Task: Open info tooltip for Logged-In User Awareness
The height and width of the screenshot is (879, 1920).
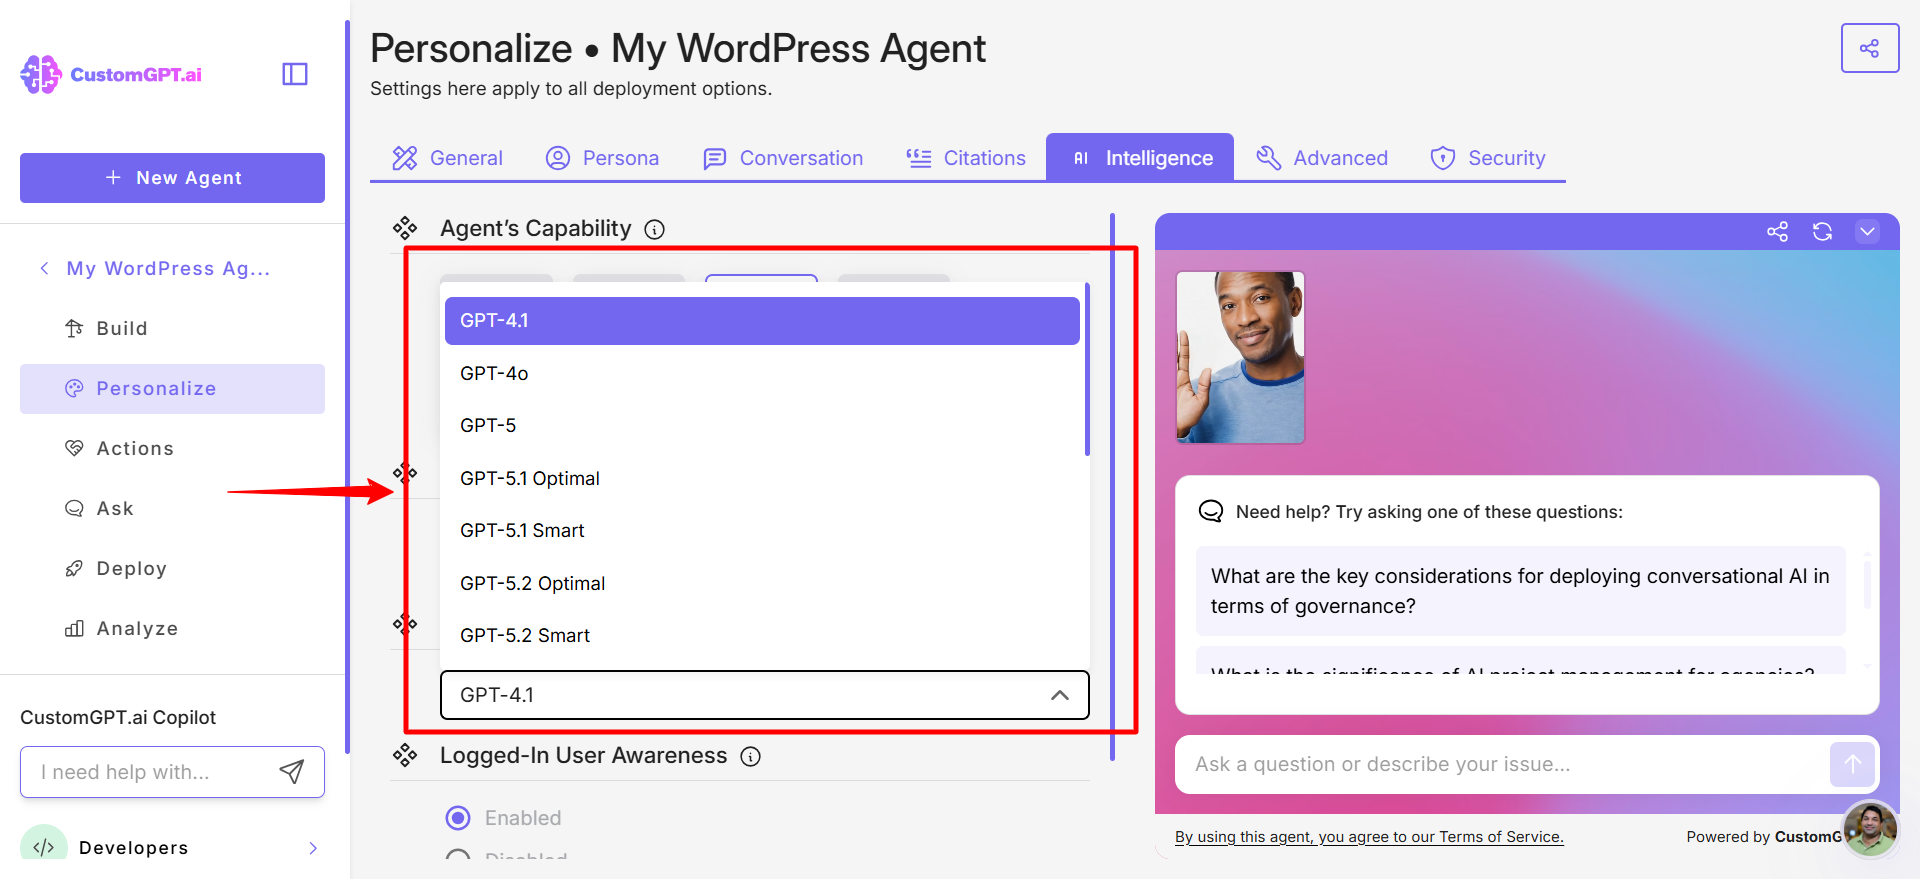Action: coord(750,757)
